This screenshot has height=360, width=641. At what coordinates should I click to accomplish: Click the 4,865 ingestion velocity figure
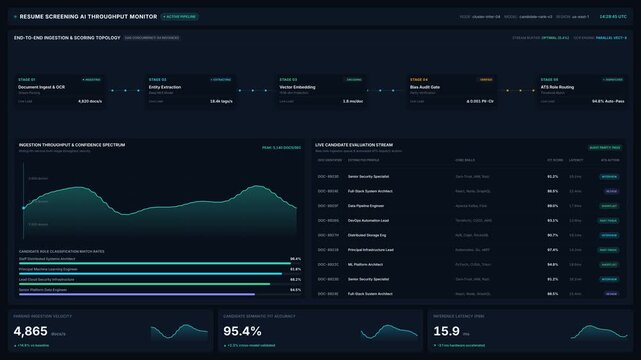tap(31, 331)
